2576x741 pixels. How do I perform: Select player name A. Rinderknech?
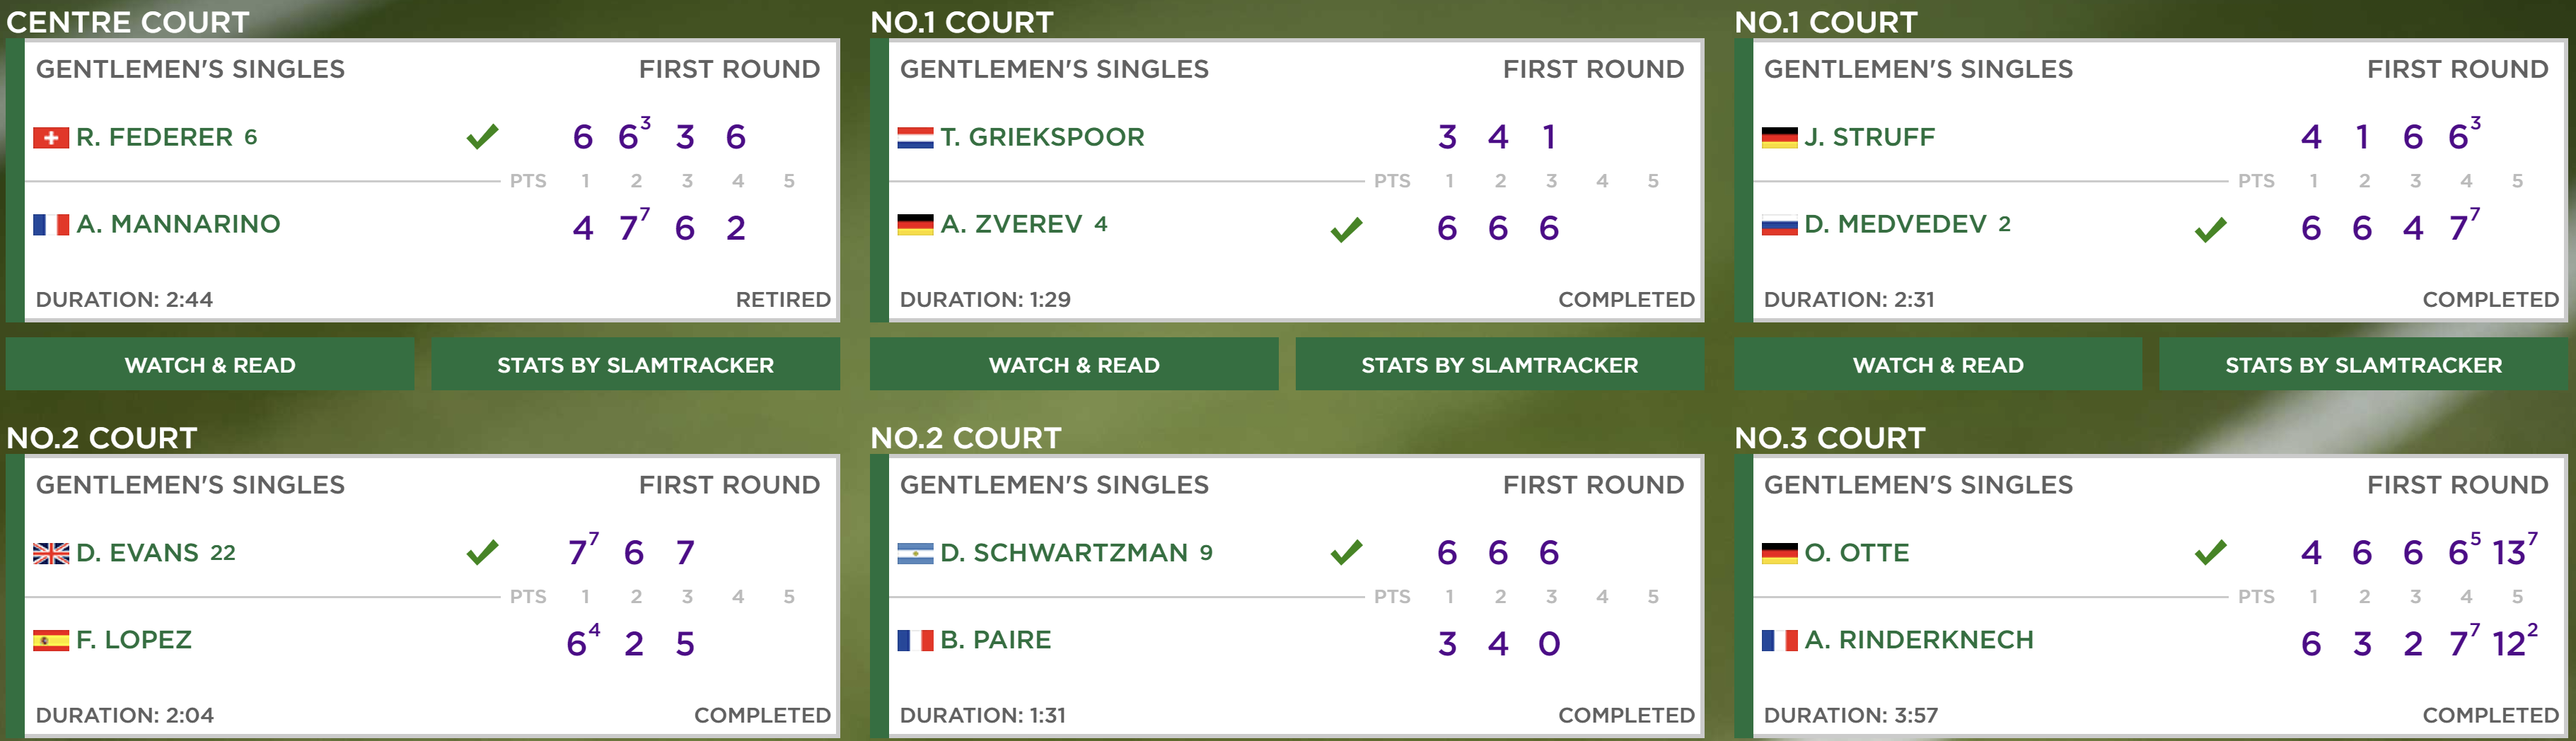pos(1919,640)
